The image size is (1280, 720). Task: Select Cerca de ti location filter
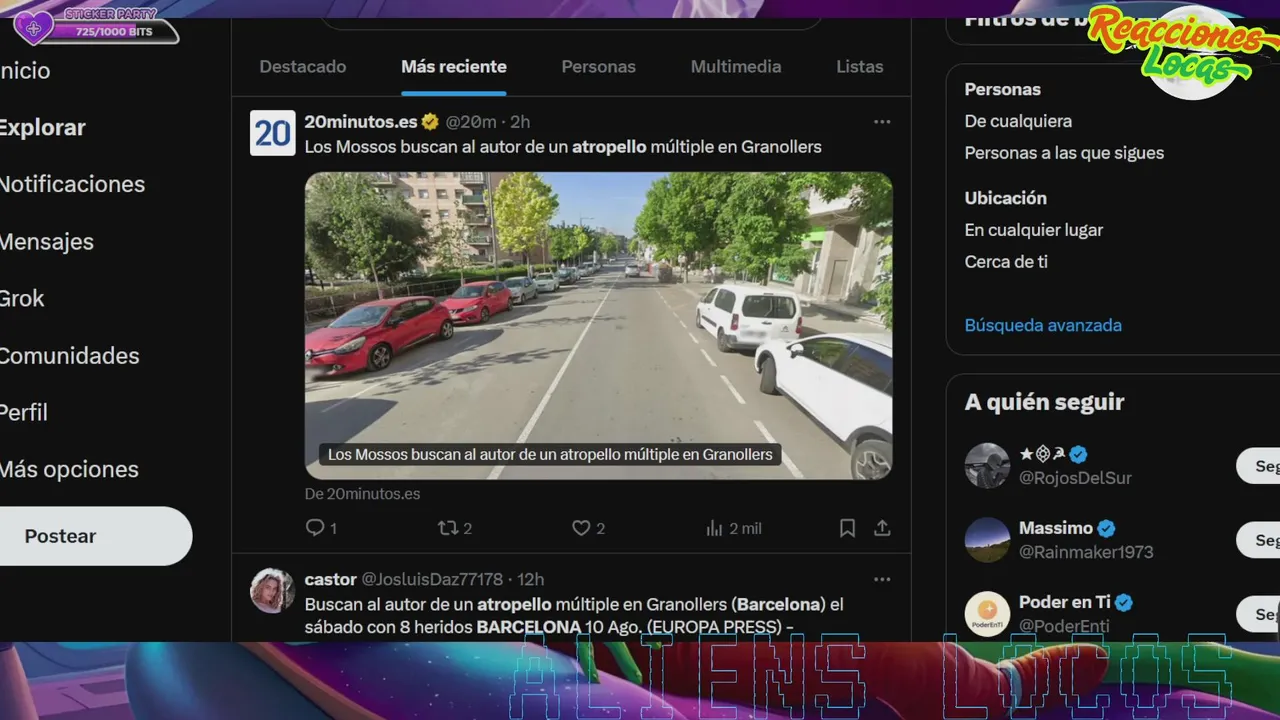(1006, 262)
